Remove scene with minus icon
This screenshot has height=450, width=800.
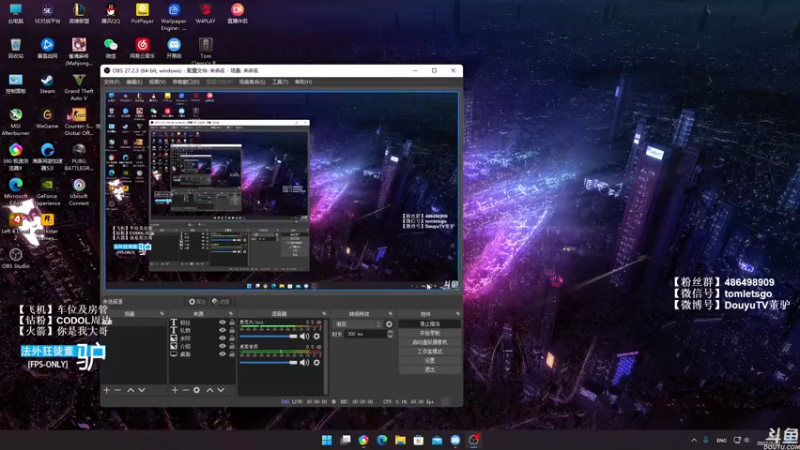(117, 390)
